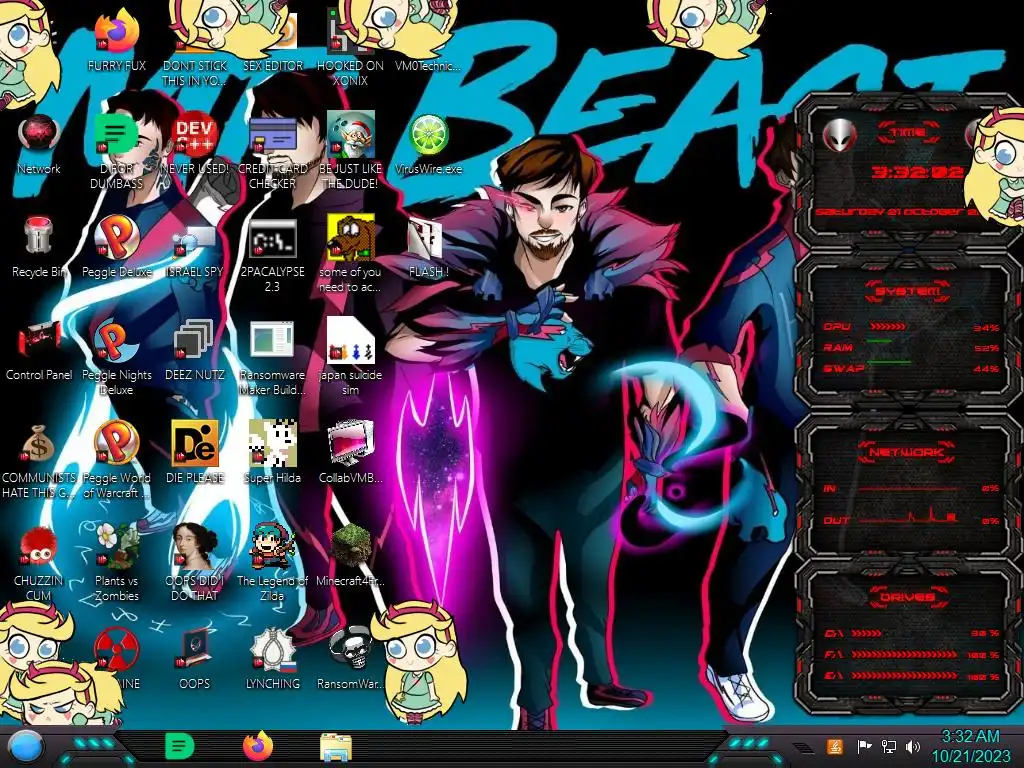This screenshot has width=1024, height=768.
Task: Open the DEEZ NUTZ shortcut
Action: pyautogui.click(x=194, y=340)
